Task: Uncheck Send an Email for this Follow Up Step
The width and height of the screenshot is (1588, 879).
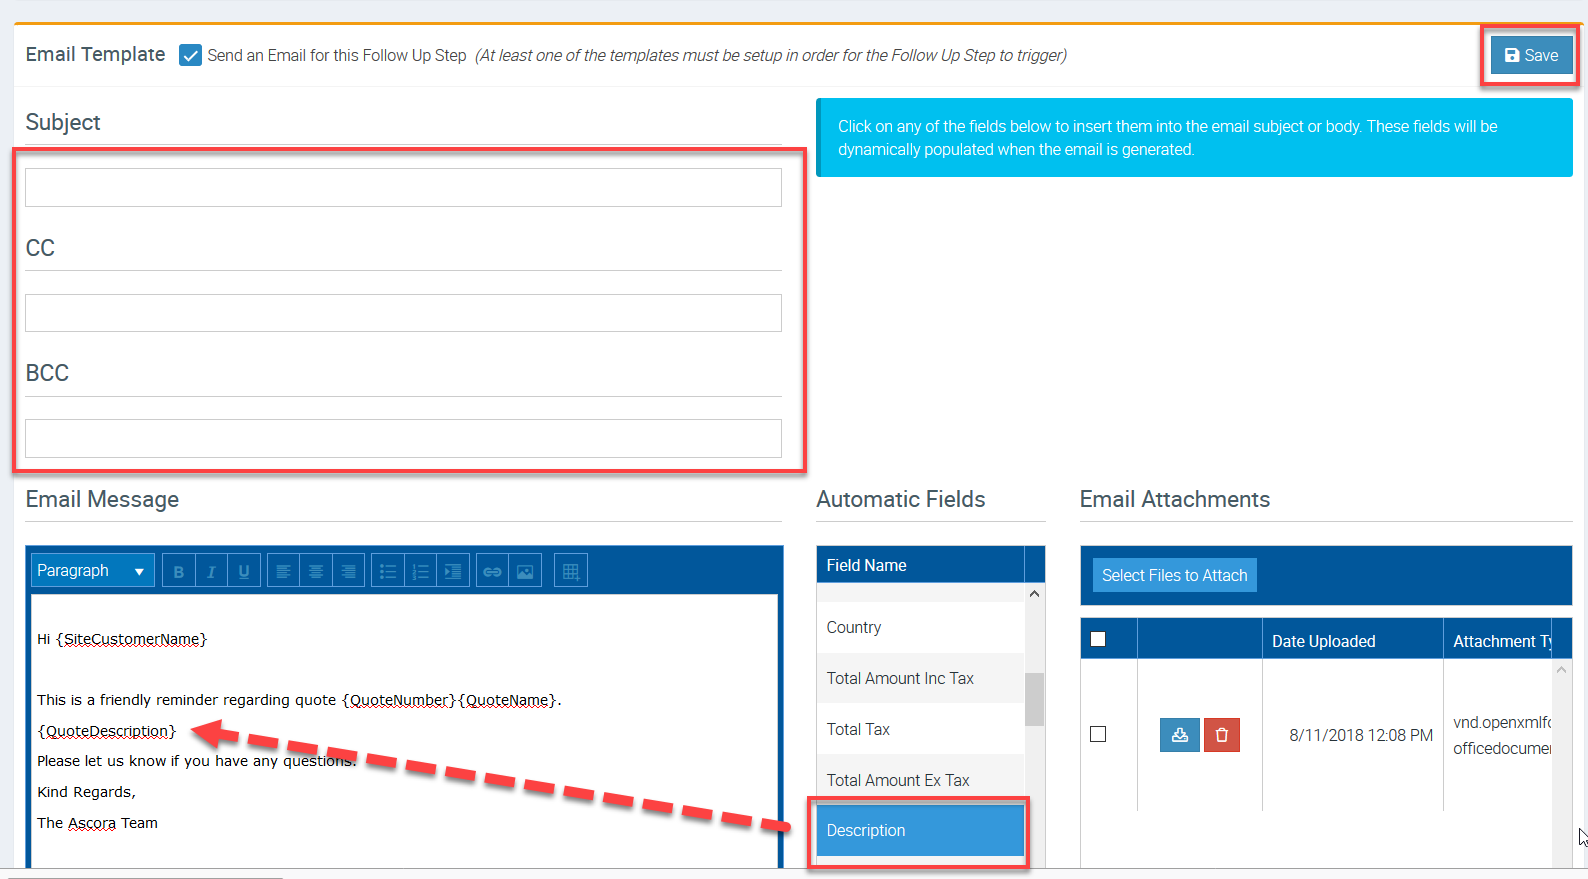Action: [190, 55]
